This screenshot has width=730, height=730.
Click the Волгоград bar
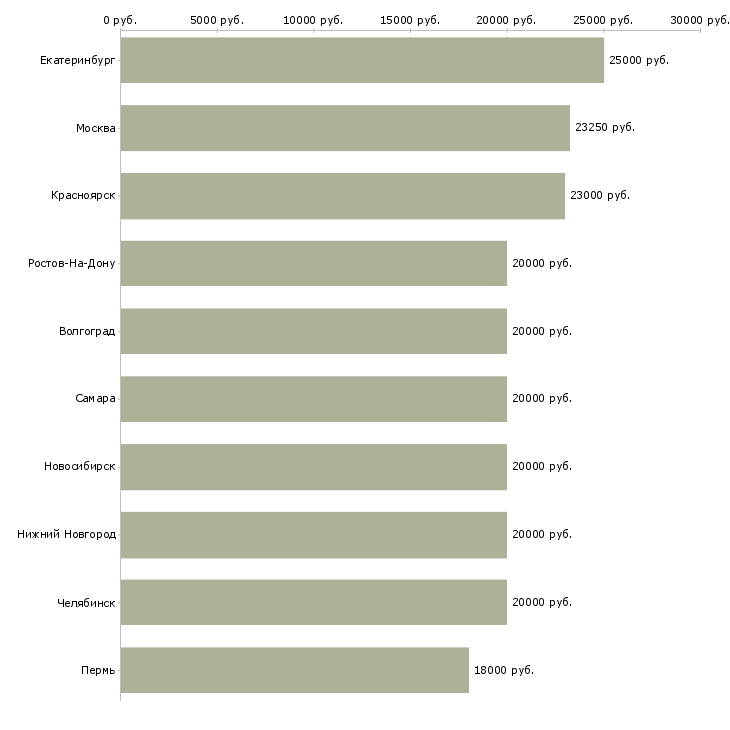coord(313,331)
